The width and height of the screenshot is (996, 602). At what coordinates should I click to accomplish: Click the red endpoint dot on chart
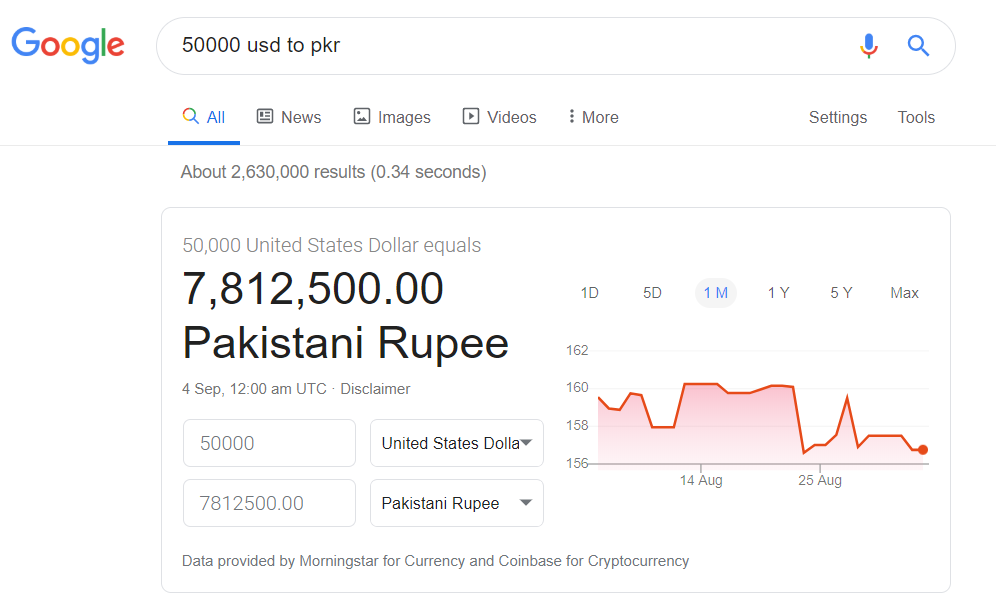(922, 450)
